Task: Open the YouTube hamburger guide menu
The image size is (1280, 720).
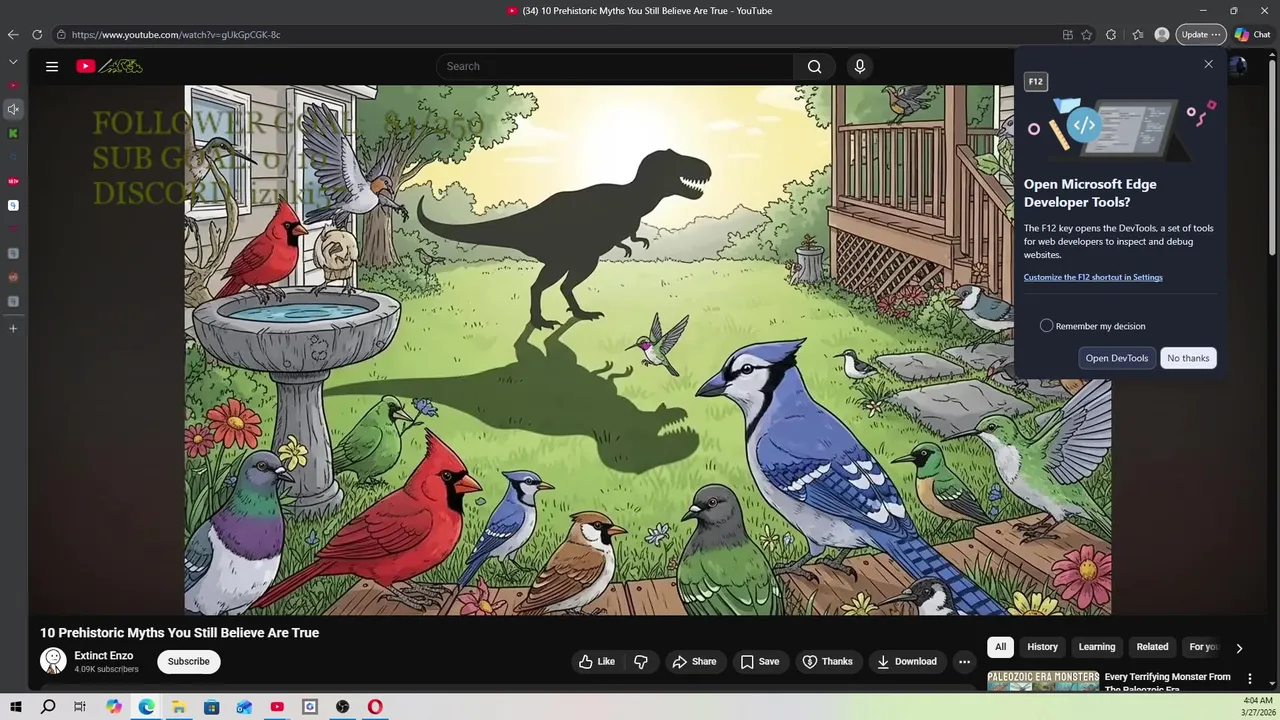Action: (52, 66)
